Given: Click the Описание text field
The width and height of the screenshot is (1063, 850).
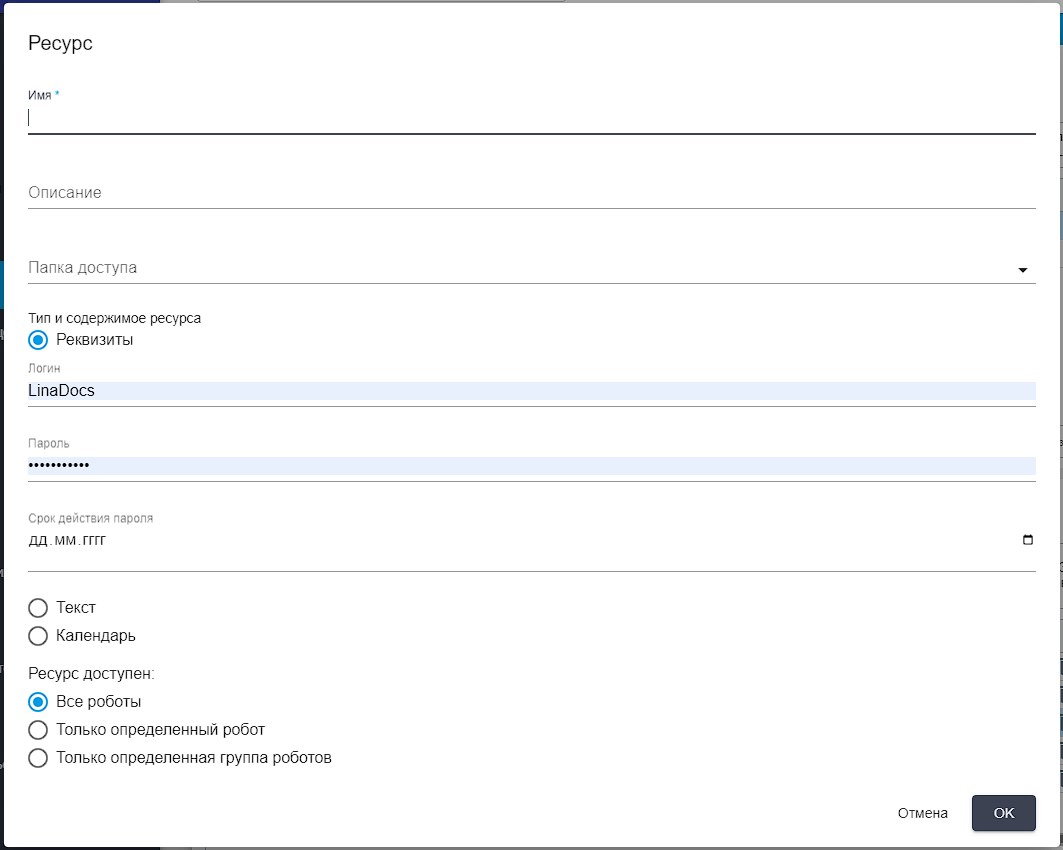Looking at the screenshot, I should click(532, 193).
